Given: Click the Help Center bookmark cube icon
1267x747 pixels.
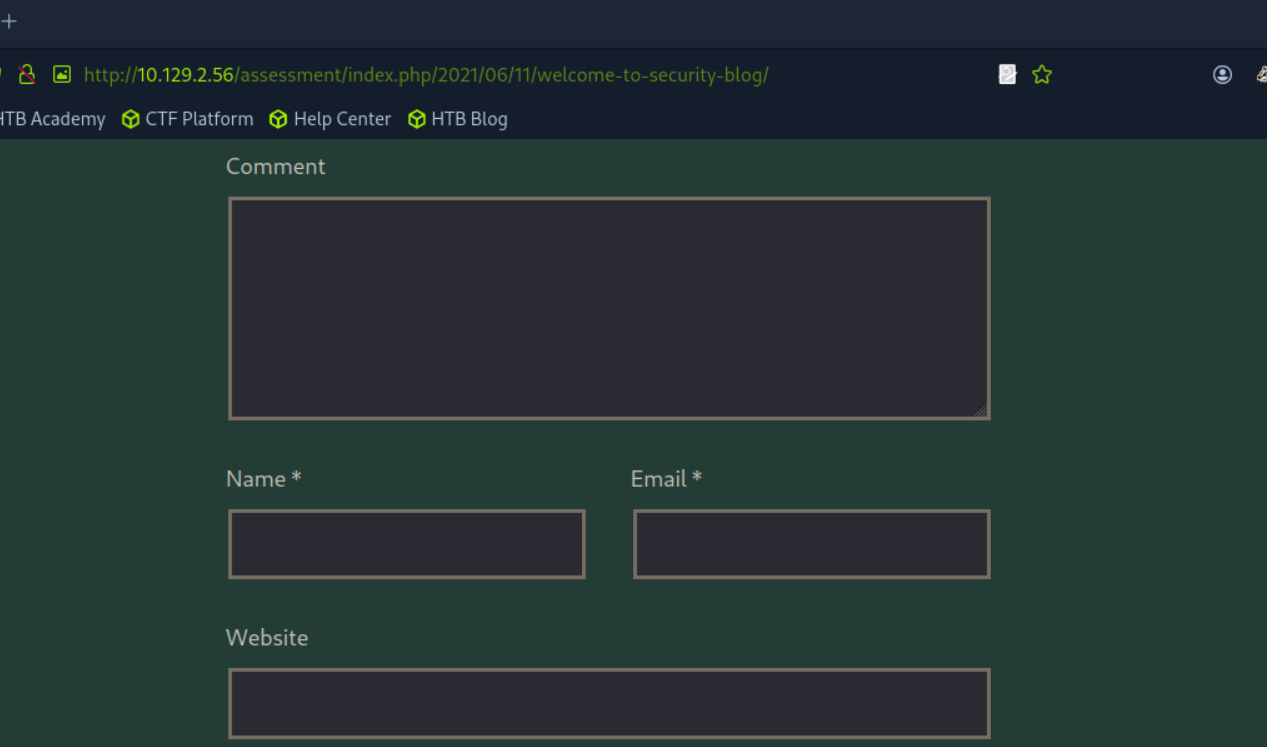Looking at the screenshot, I should [278, 119].
